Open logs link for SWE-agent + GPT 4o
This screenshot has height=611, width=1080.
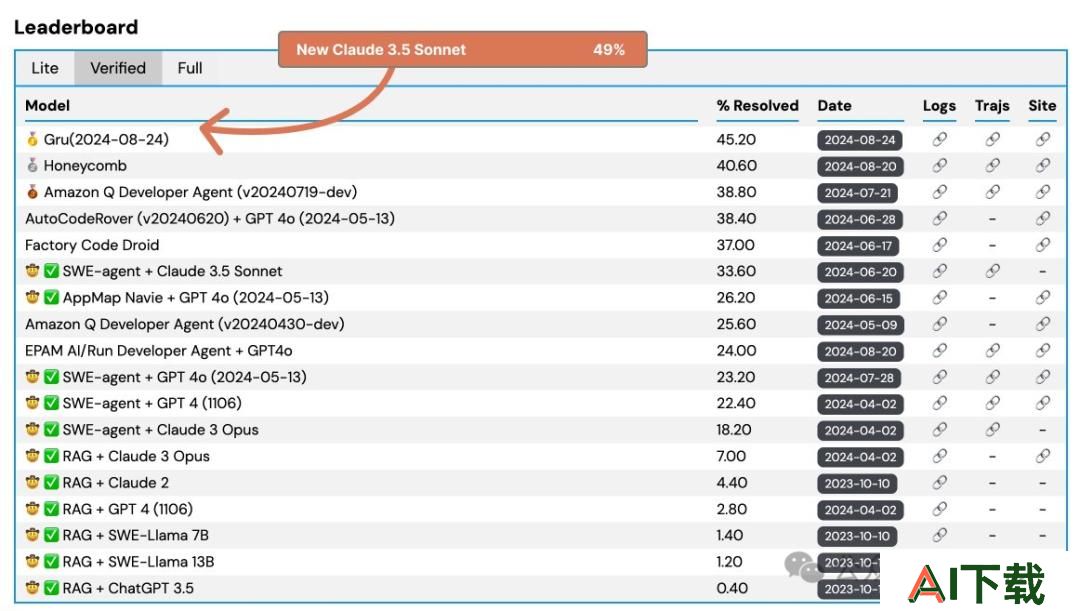[939, 377]
